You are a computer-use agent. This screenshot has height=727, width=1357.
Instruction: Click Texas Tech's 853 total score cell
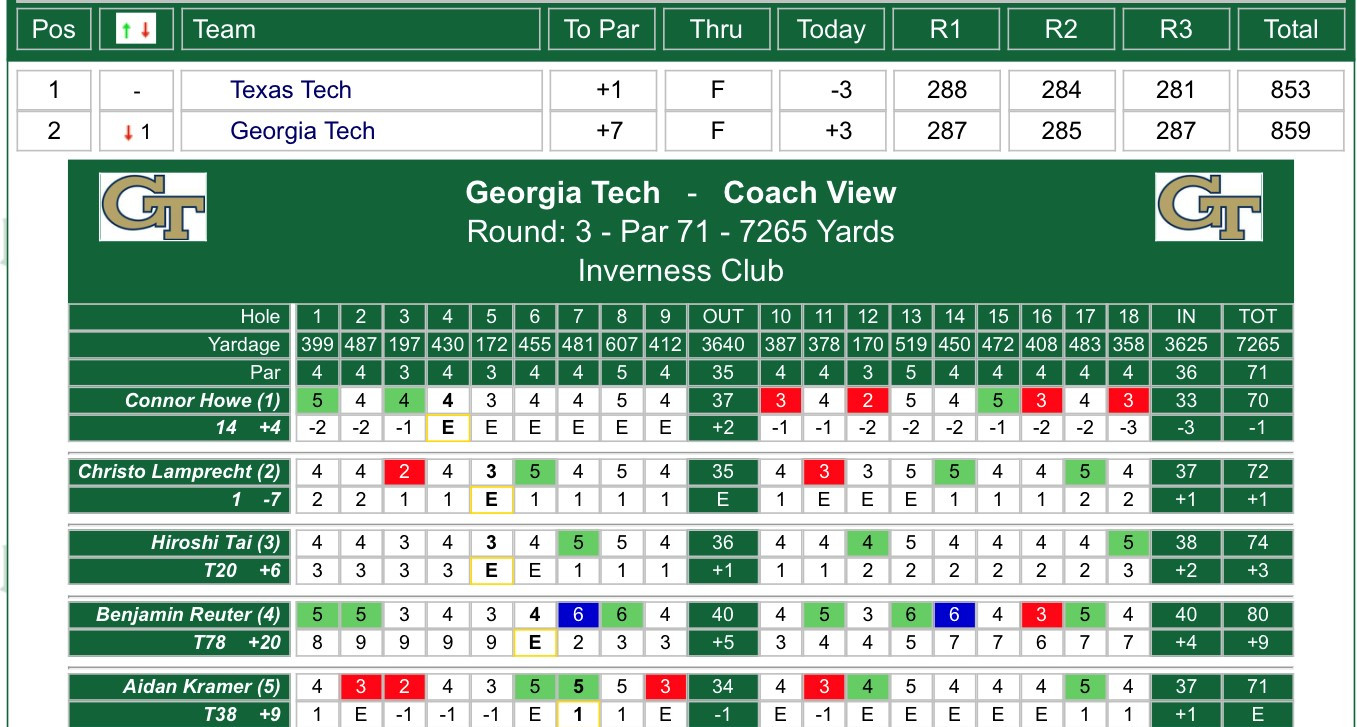[x=1291, y=90]
